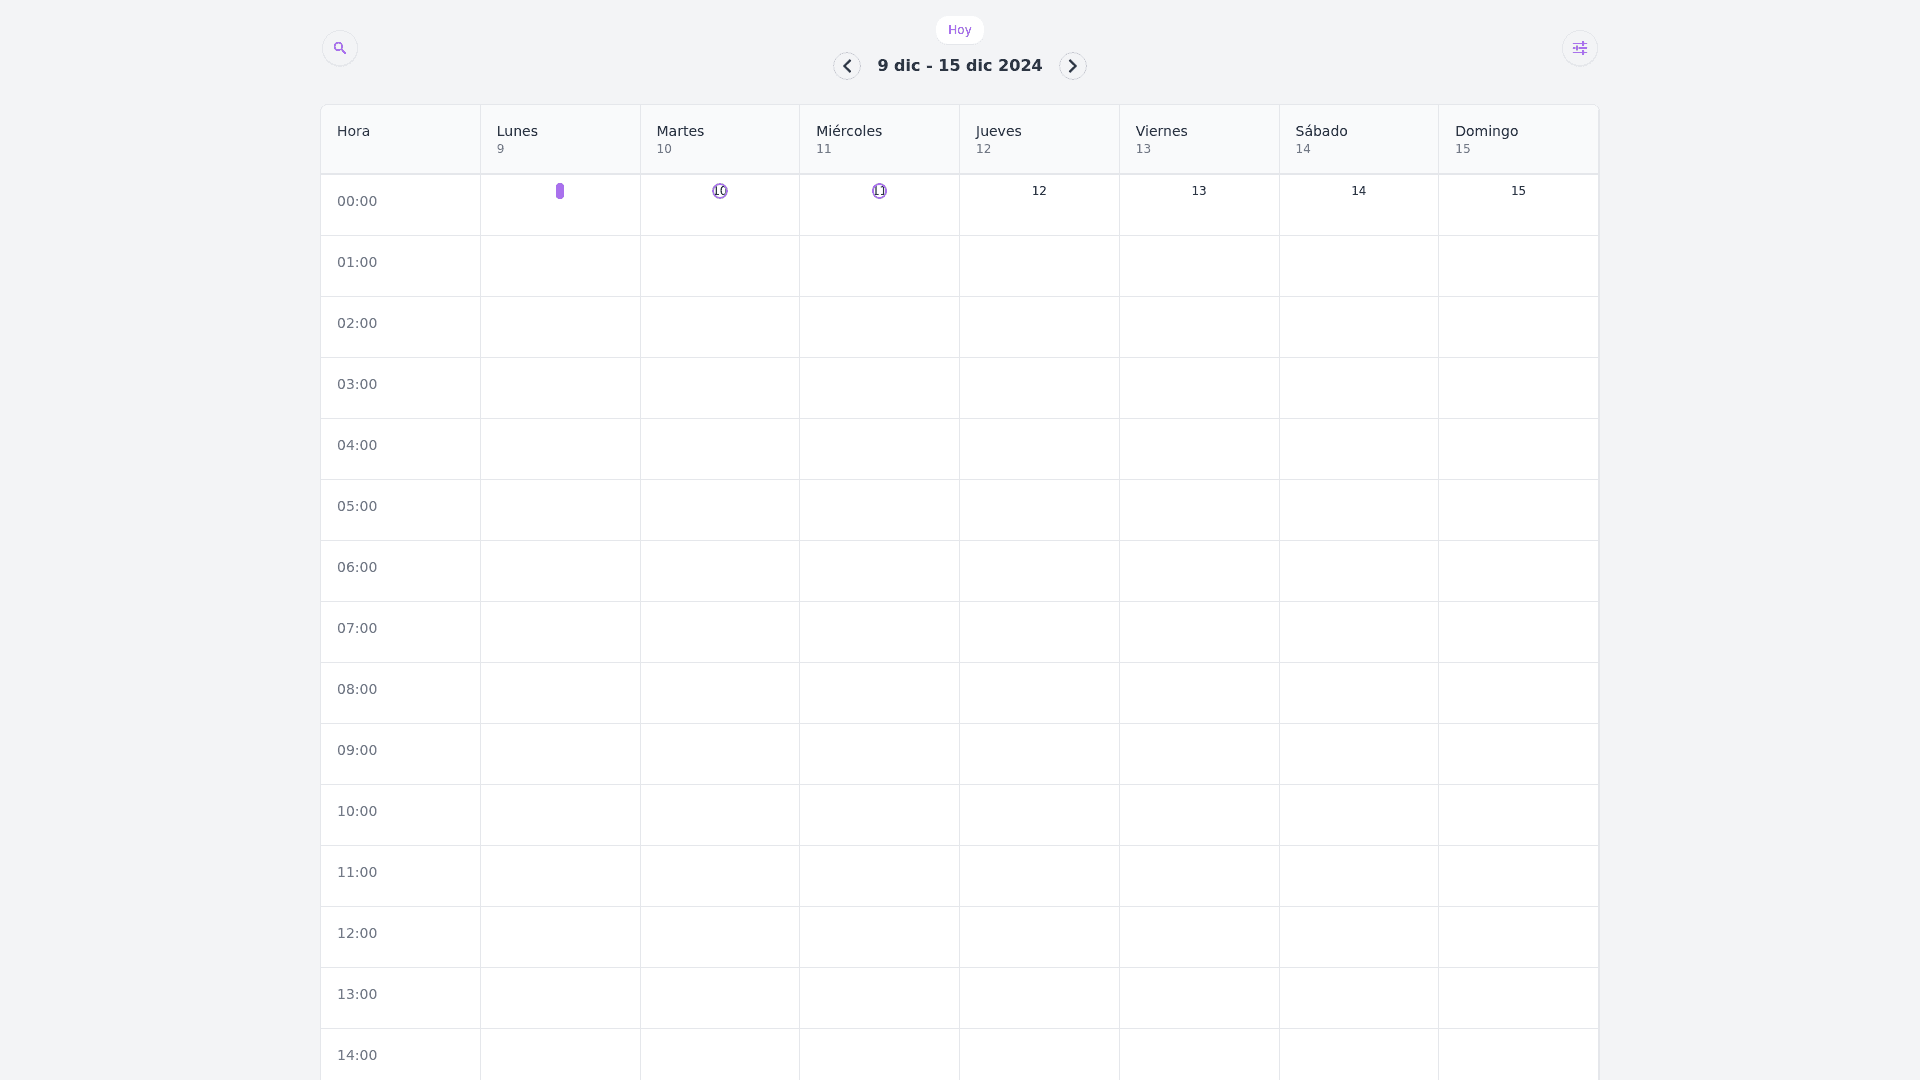Click day number 15 in Domingo column
Image resolution: width=1920 pixels, height=1080 pixels.
pyautogui.click(x=1518, y=191)
